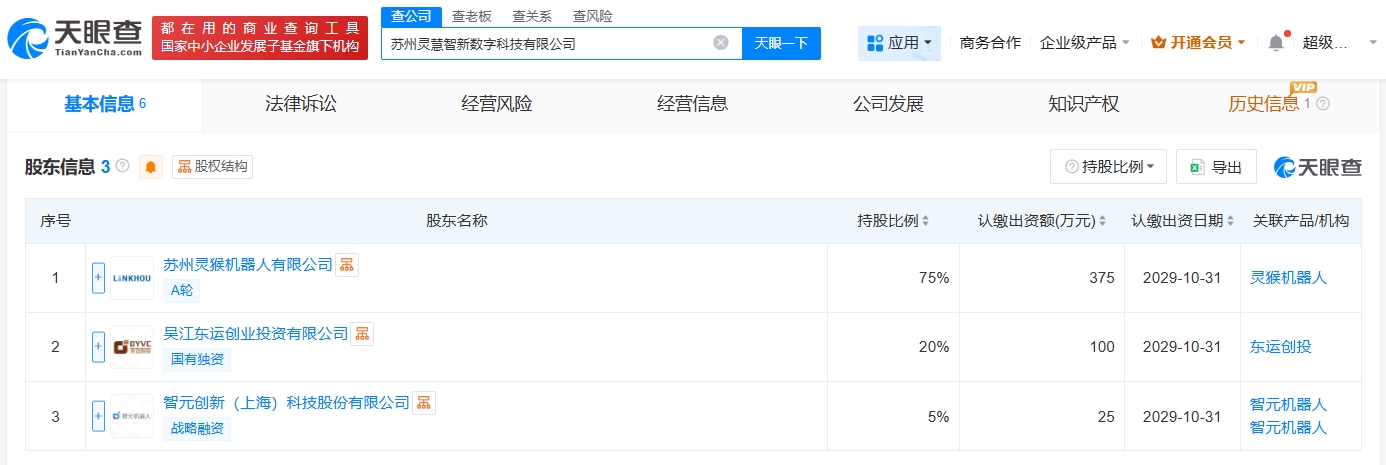Expand the row for 苏州灵猴机器人有限公司
Screen dimensions: 1386x465
tap(98, 278)
